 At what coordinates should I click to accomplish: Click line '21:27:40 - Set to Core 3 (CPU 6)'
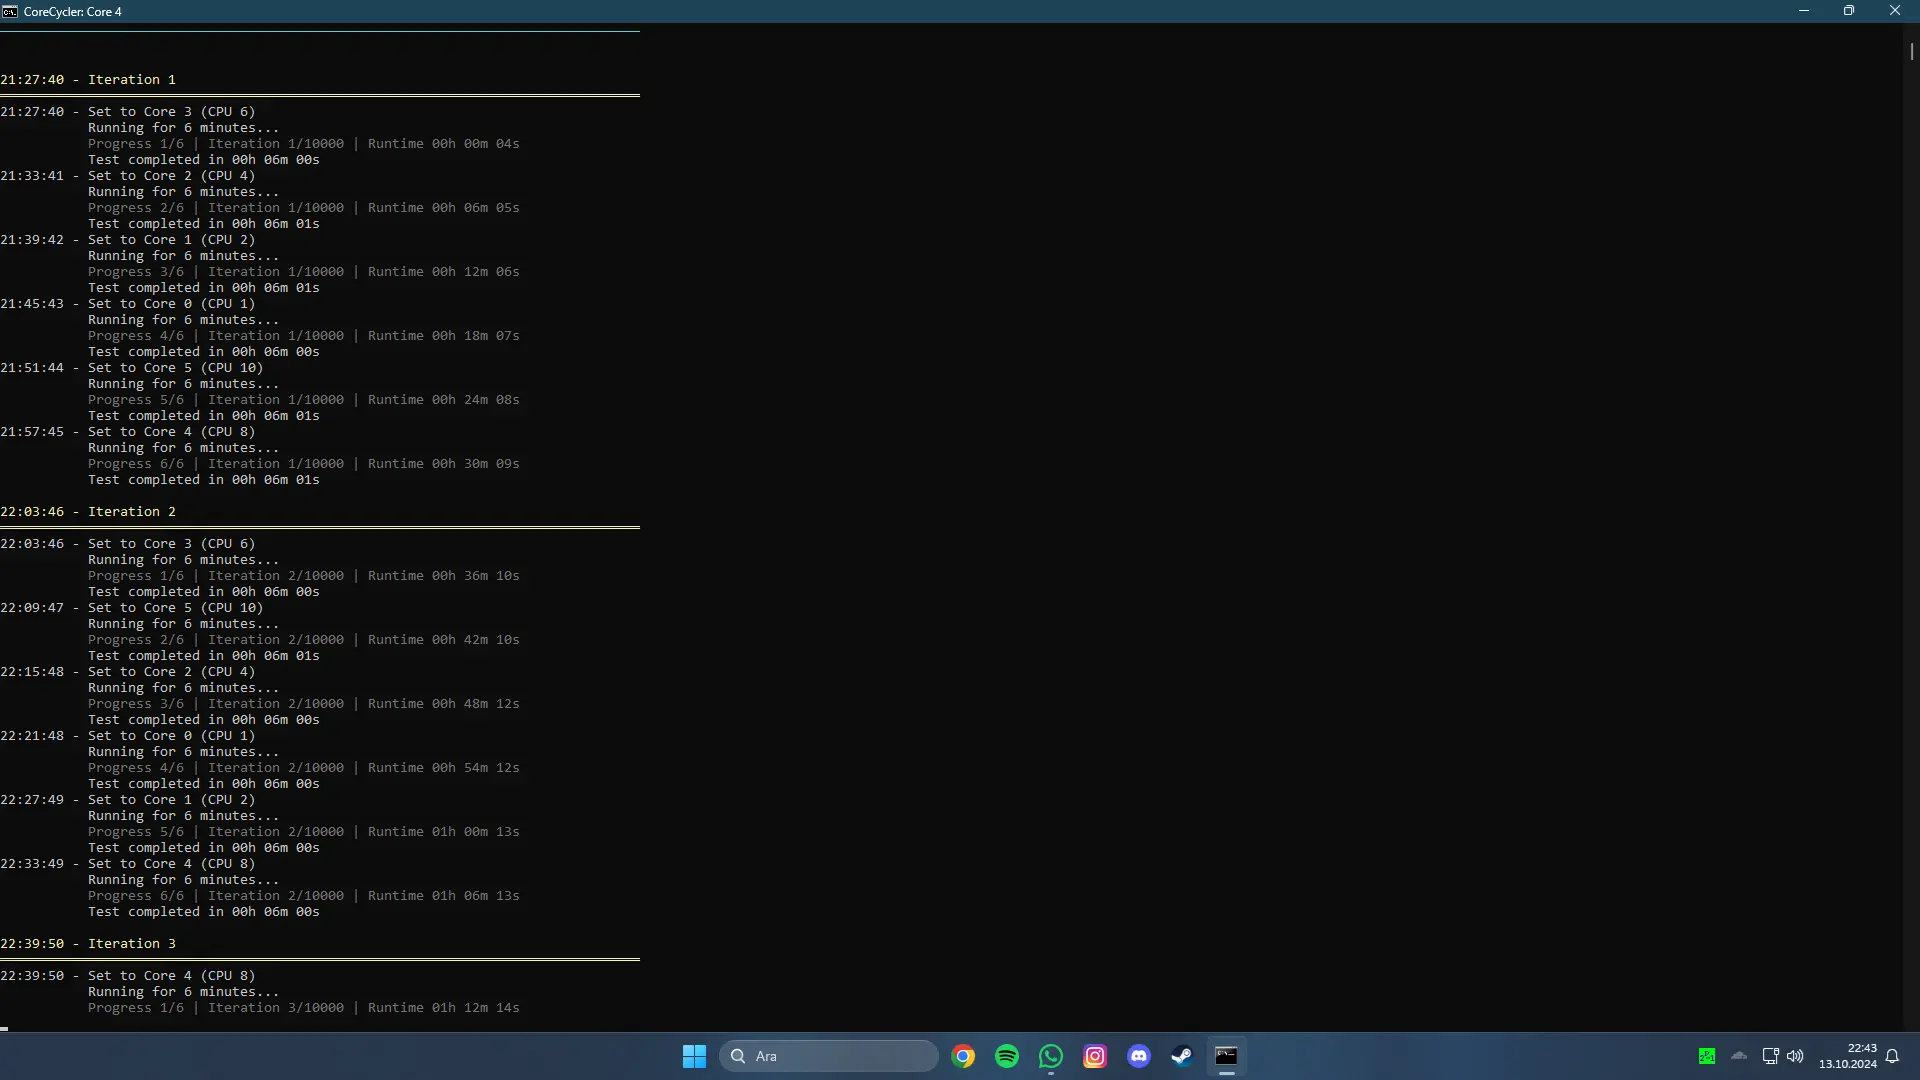point(128,112)
